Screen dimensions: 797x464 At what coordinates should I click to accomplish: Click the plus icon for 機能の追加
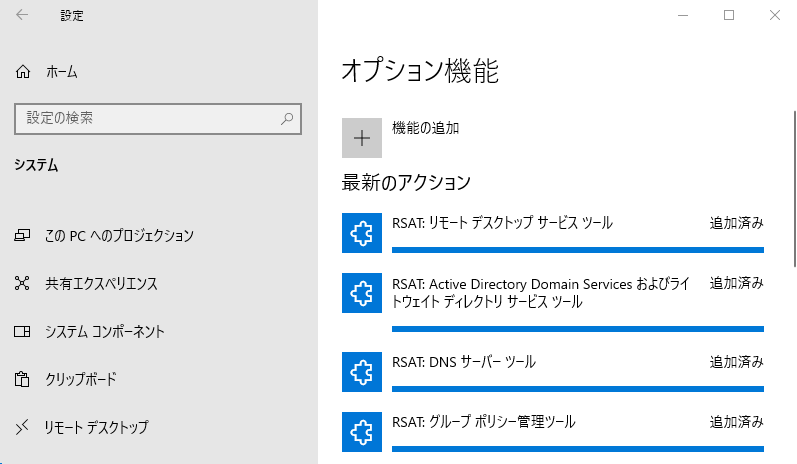[x=362, y=138]
